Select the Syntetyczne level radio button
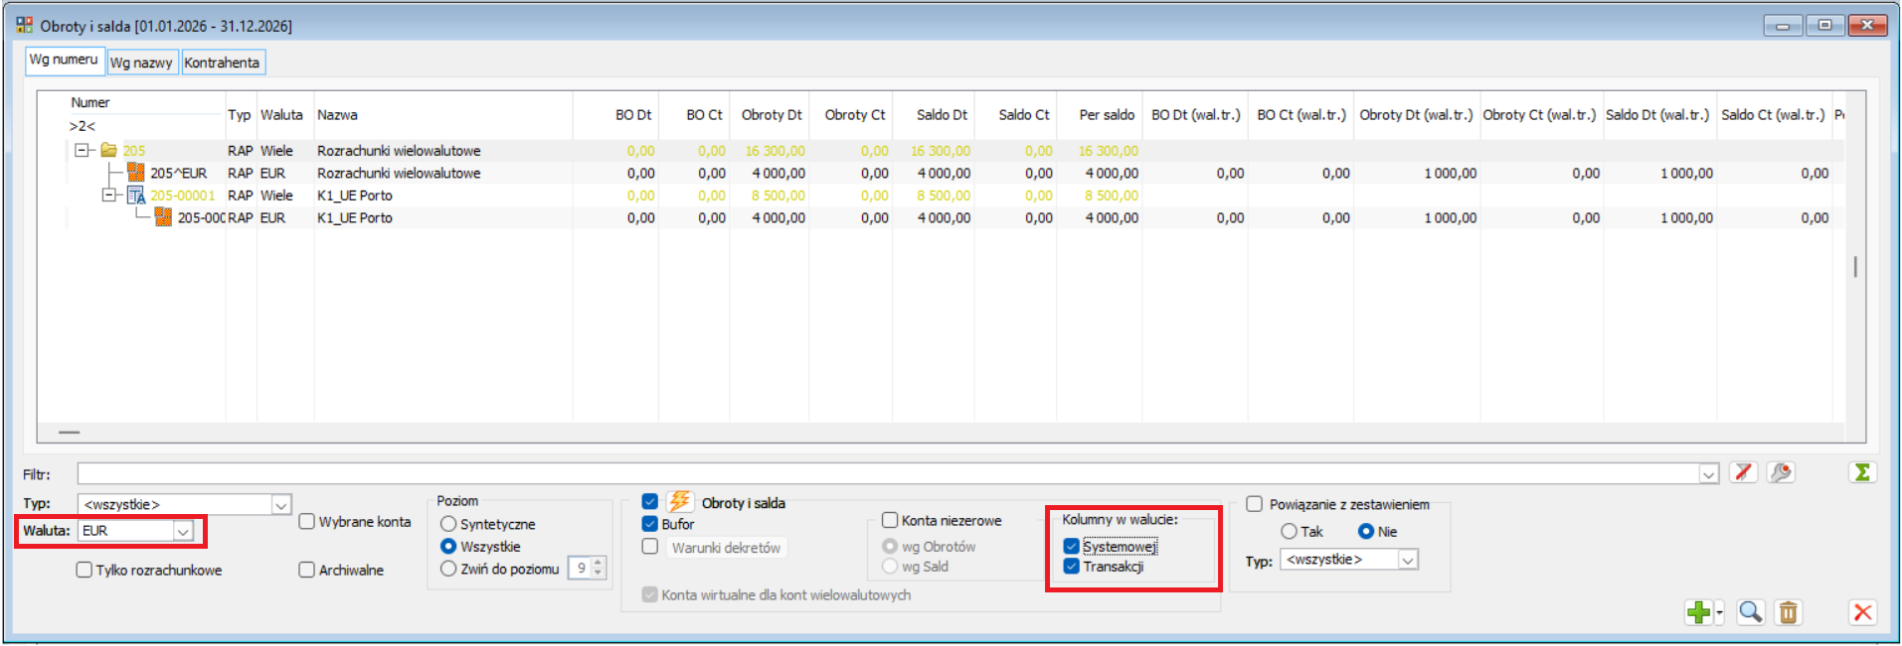The height and width of the screenshot is (646, 1902). 449,524
